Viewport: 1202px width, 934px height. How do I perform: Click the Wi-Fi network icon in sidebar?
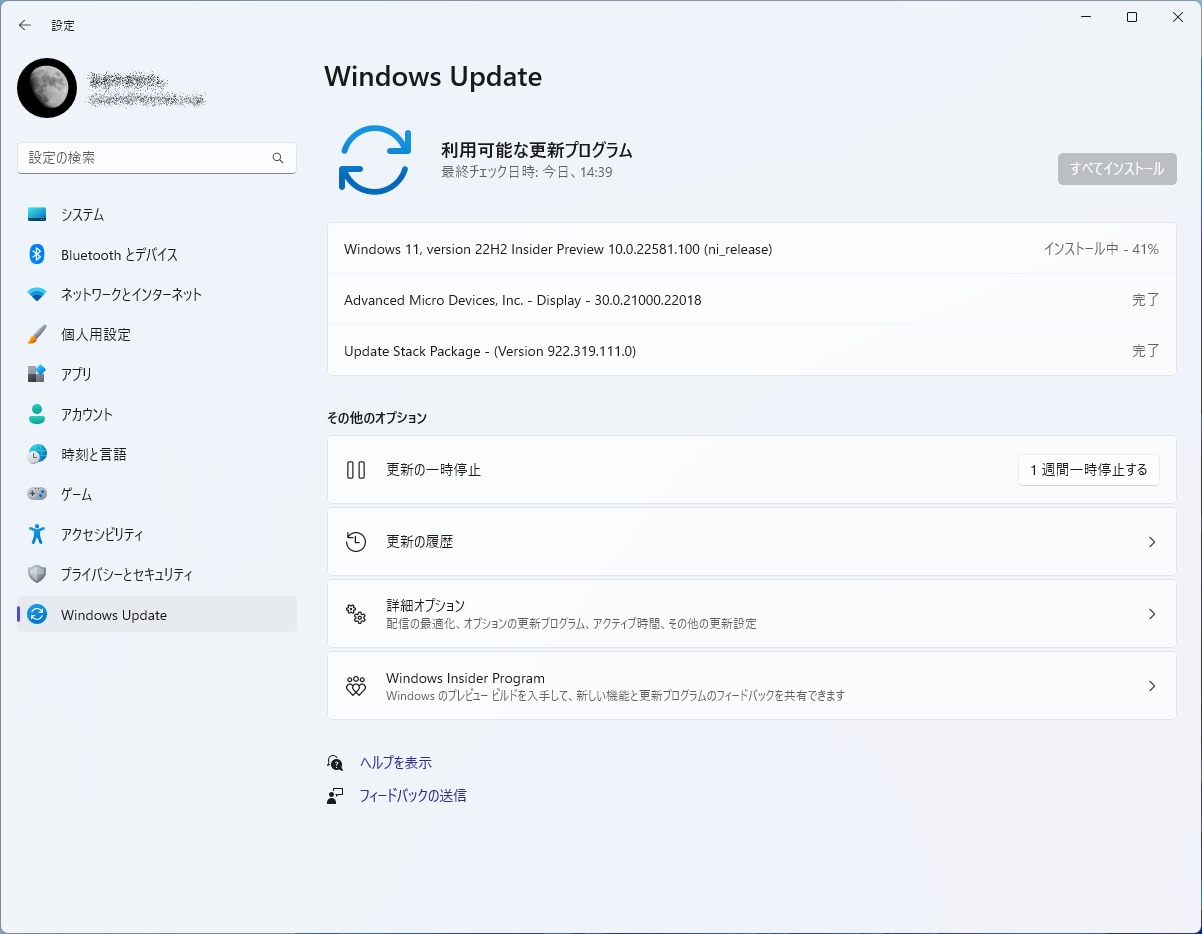click(37, 295)
